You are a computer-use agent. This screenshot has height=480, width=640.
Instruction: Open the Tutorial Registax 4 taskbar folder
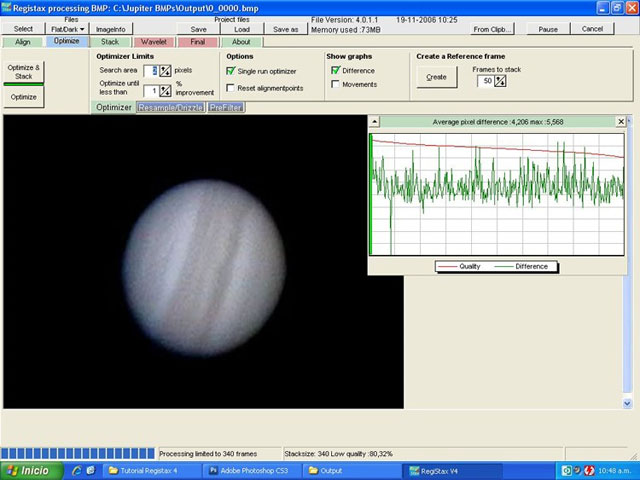150,470
